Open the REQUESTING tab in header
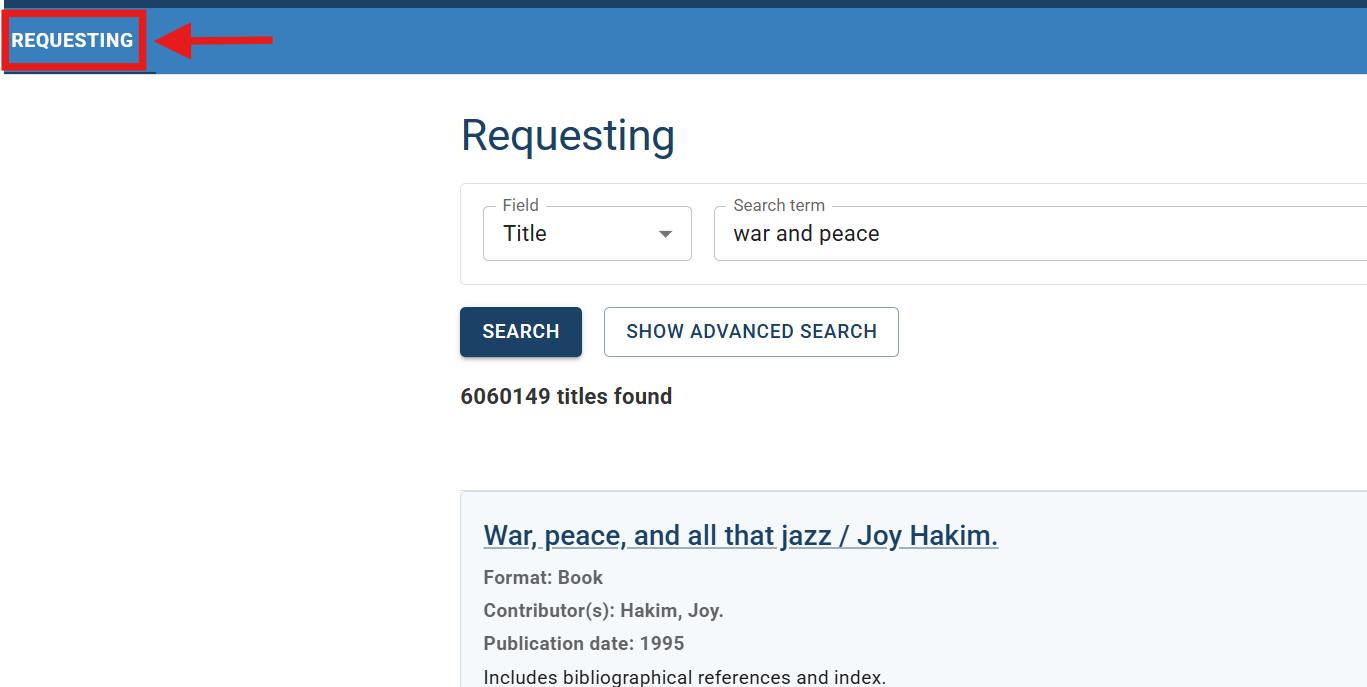1367x687 pixels. pos(72,41)
